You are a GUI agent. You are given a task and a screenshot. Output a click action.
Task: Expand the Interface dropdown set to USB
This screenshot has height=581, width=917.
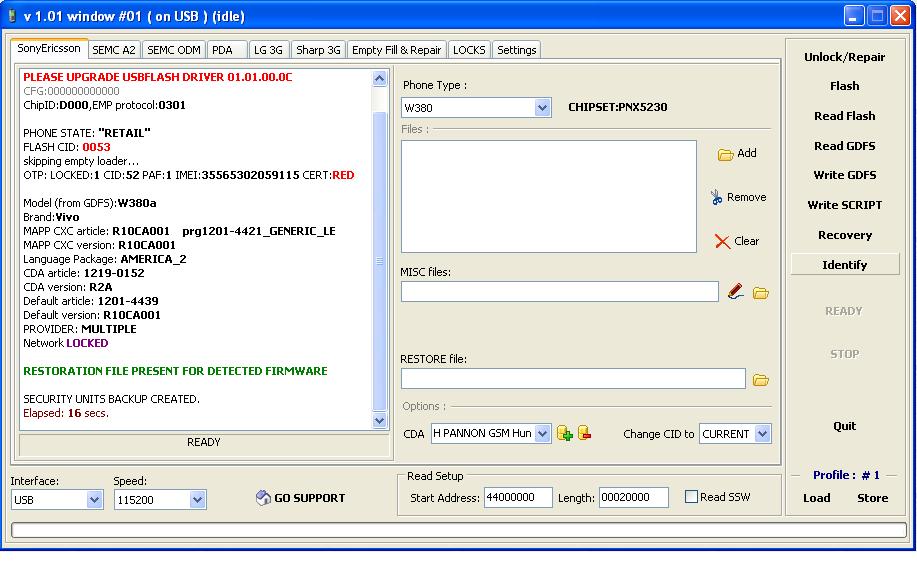pyautogui.click(x=94, y=500)
